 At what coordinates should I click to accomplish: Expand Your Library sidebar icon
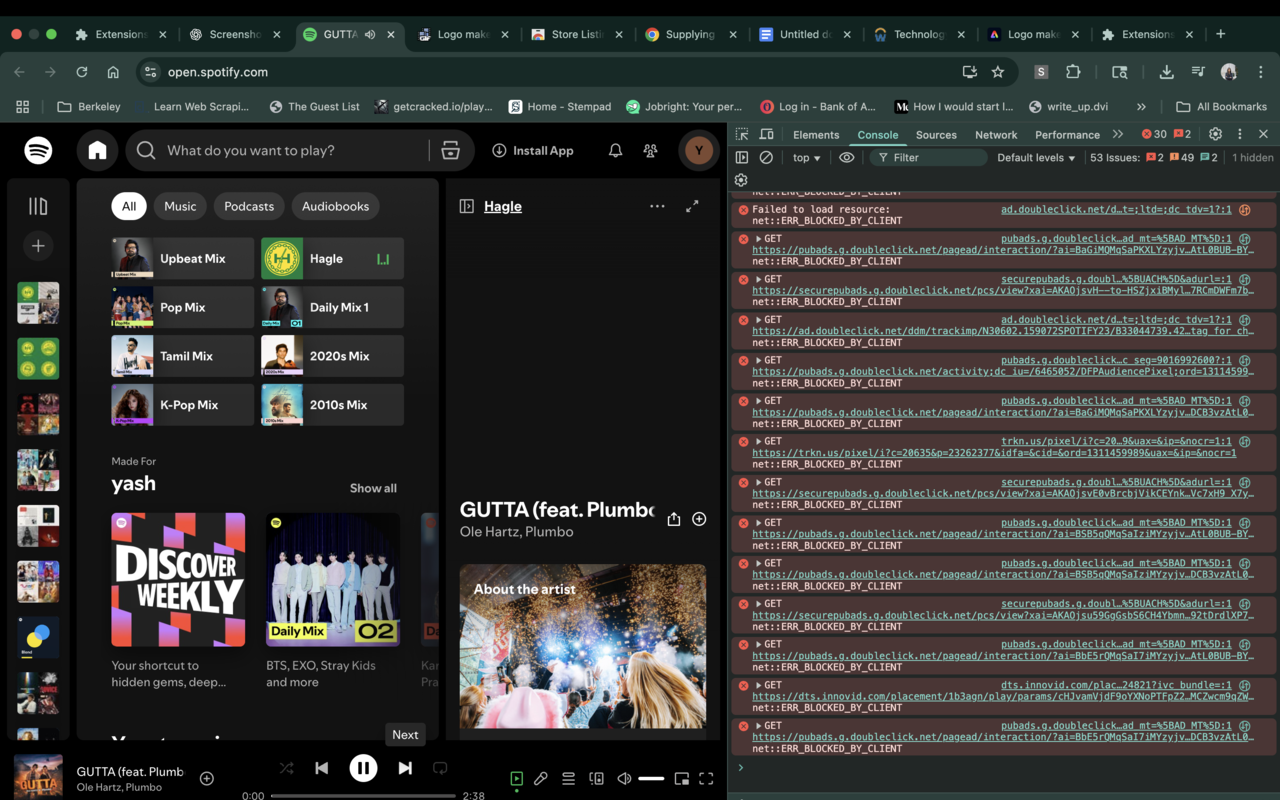coord(38,206)
